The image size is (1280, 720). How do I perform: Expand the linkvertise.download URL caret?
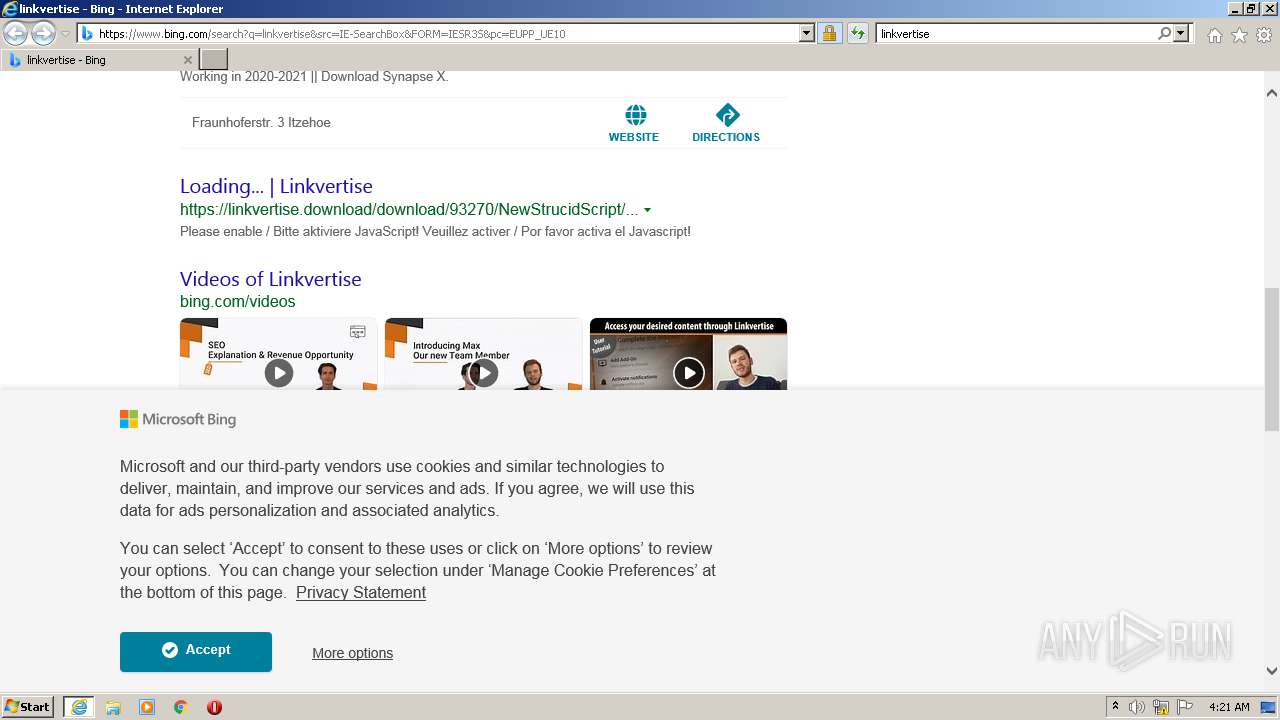point(648,210)
